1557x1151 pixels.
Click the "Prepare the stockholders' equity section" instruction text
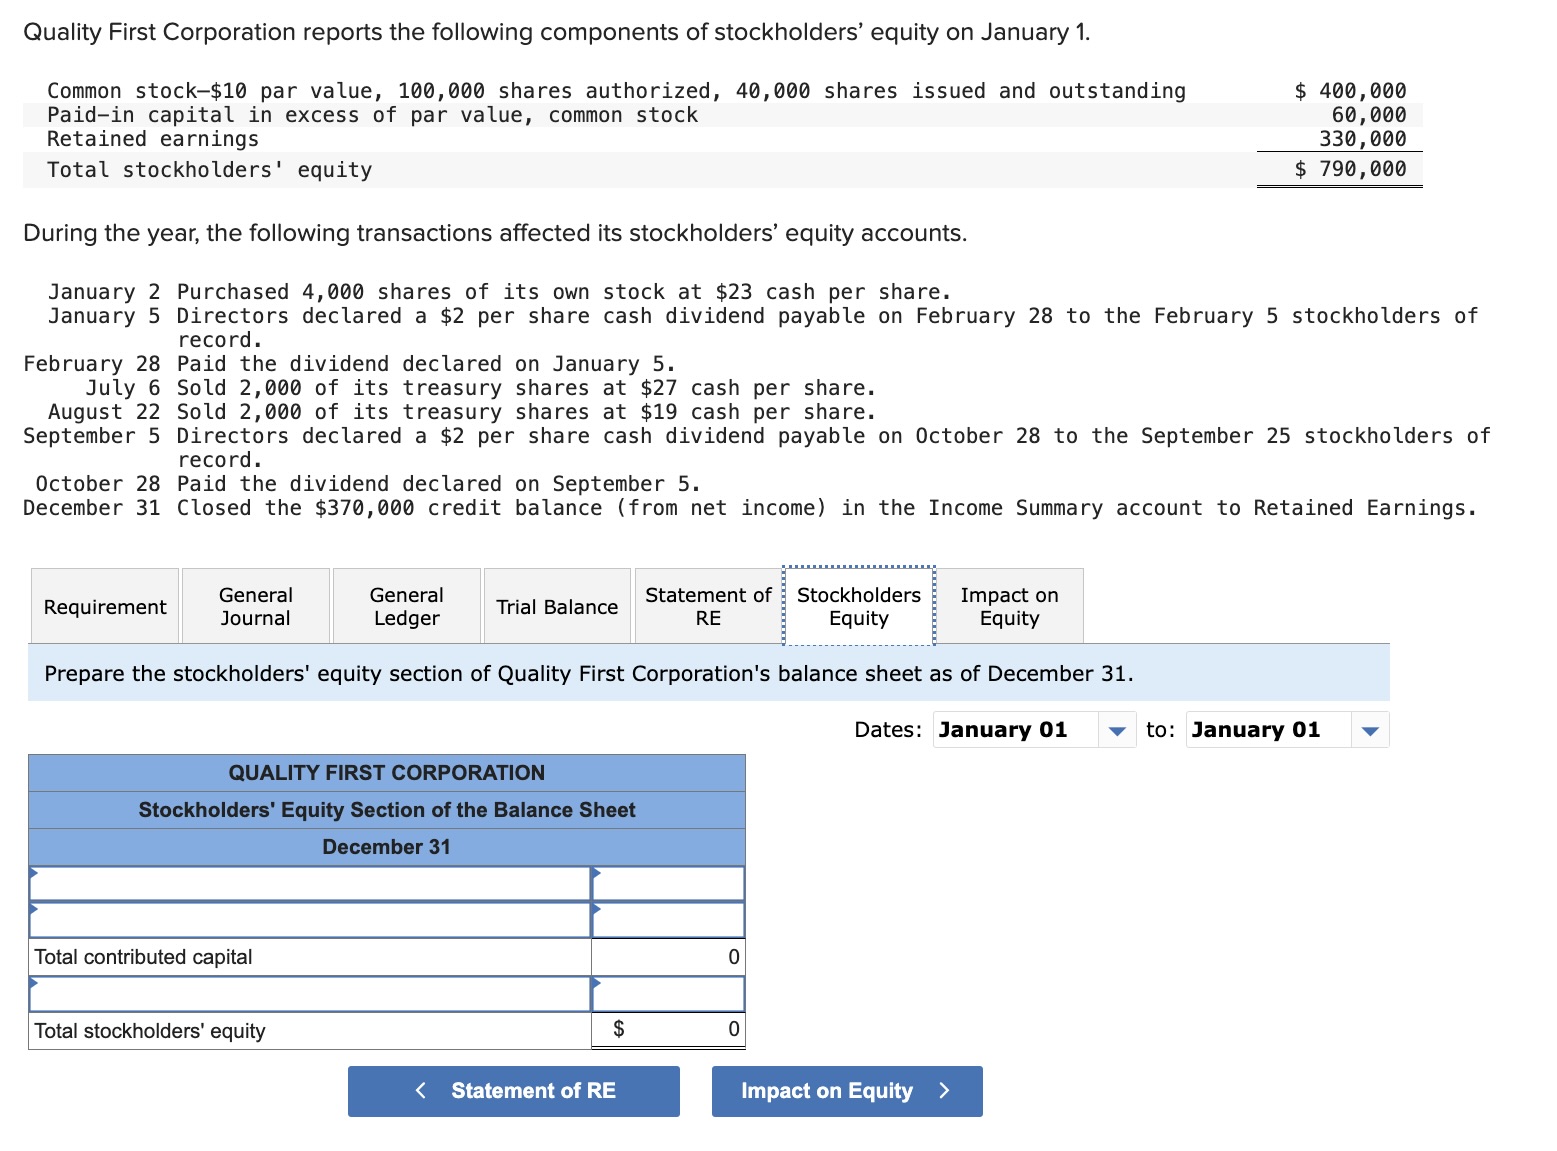coord(589,673)
